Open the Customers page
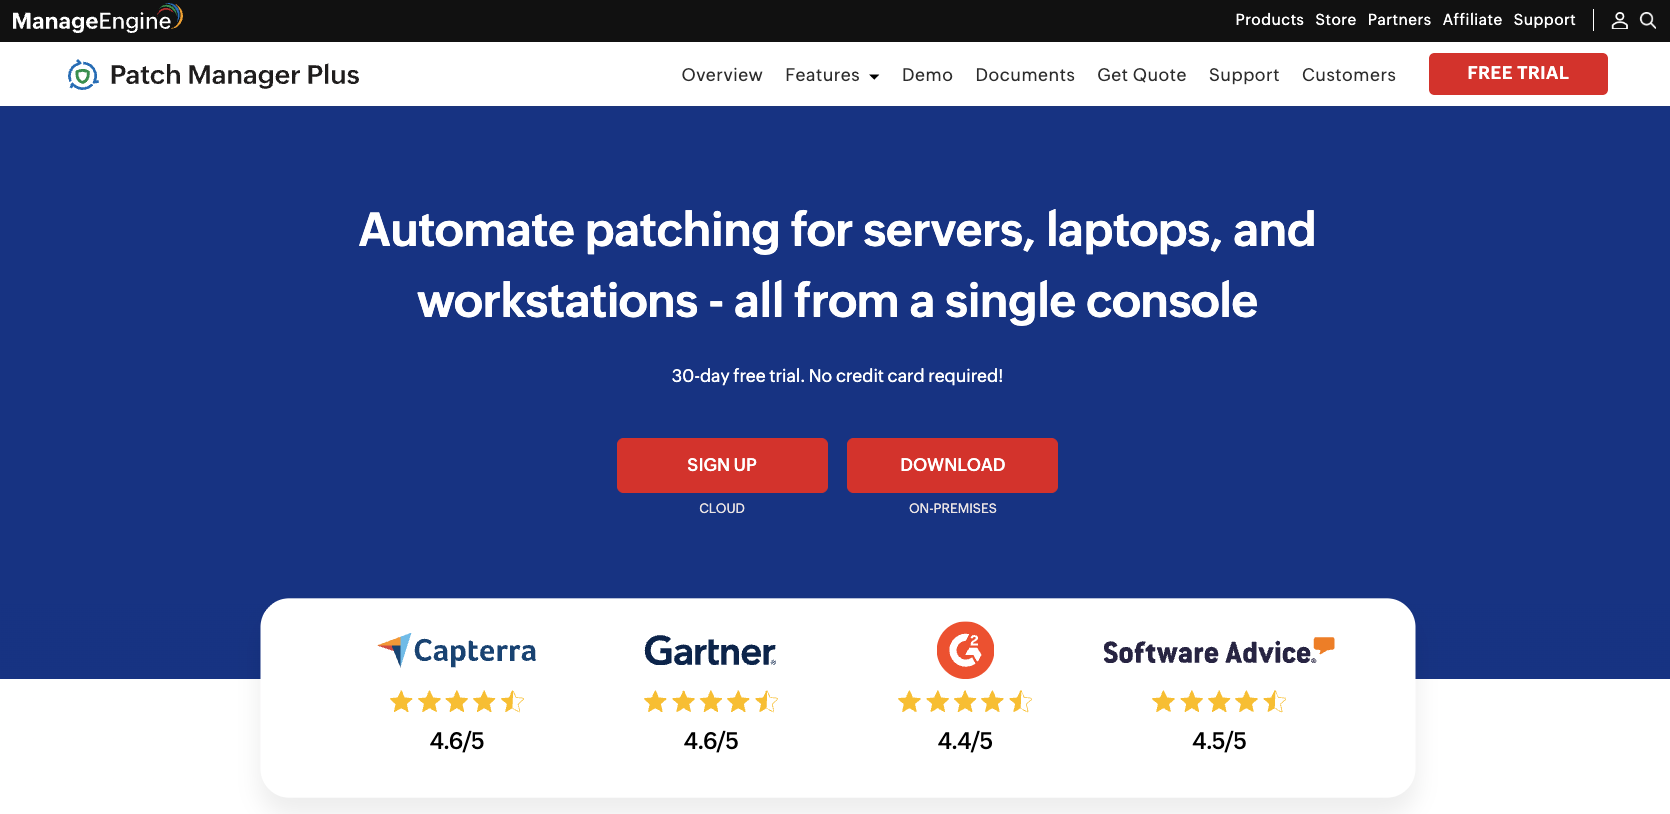Viewport: 1670px width, 814px height. 1349,75
